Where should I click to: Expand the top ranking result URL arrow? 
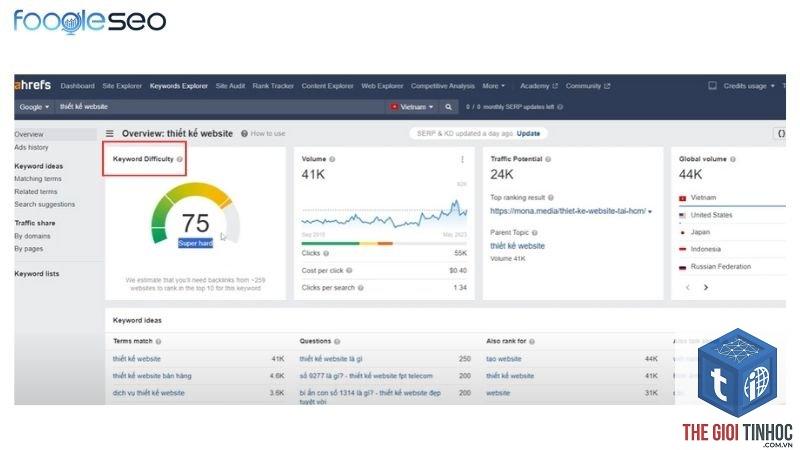pos(650,212)
